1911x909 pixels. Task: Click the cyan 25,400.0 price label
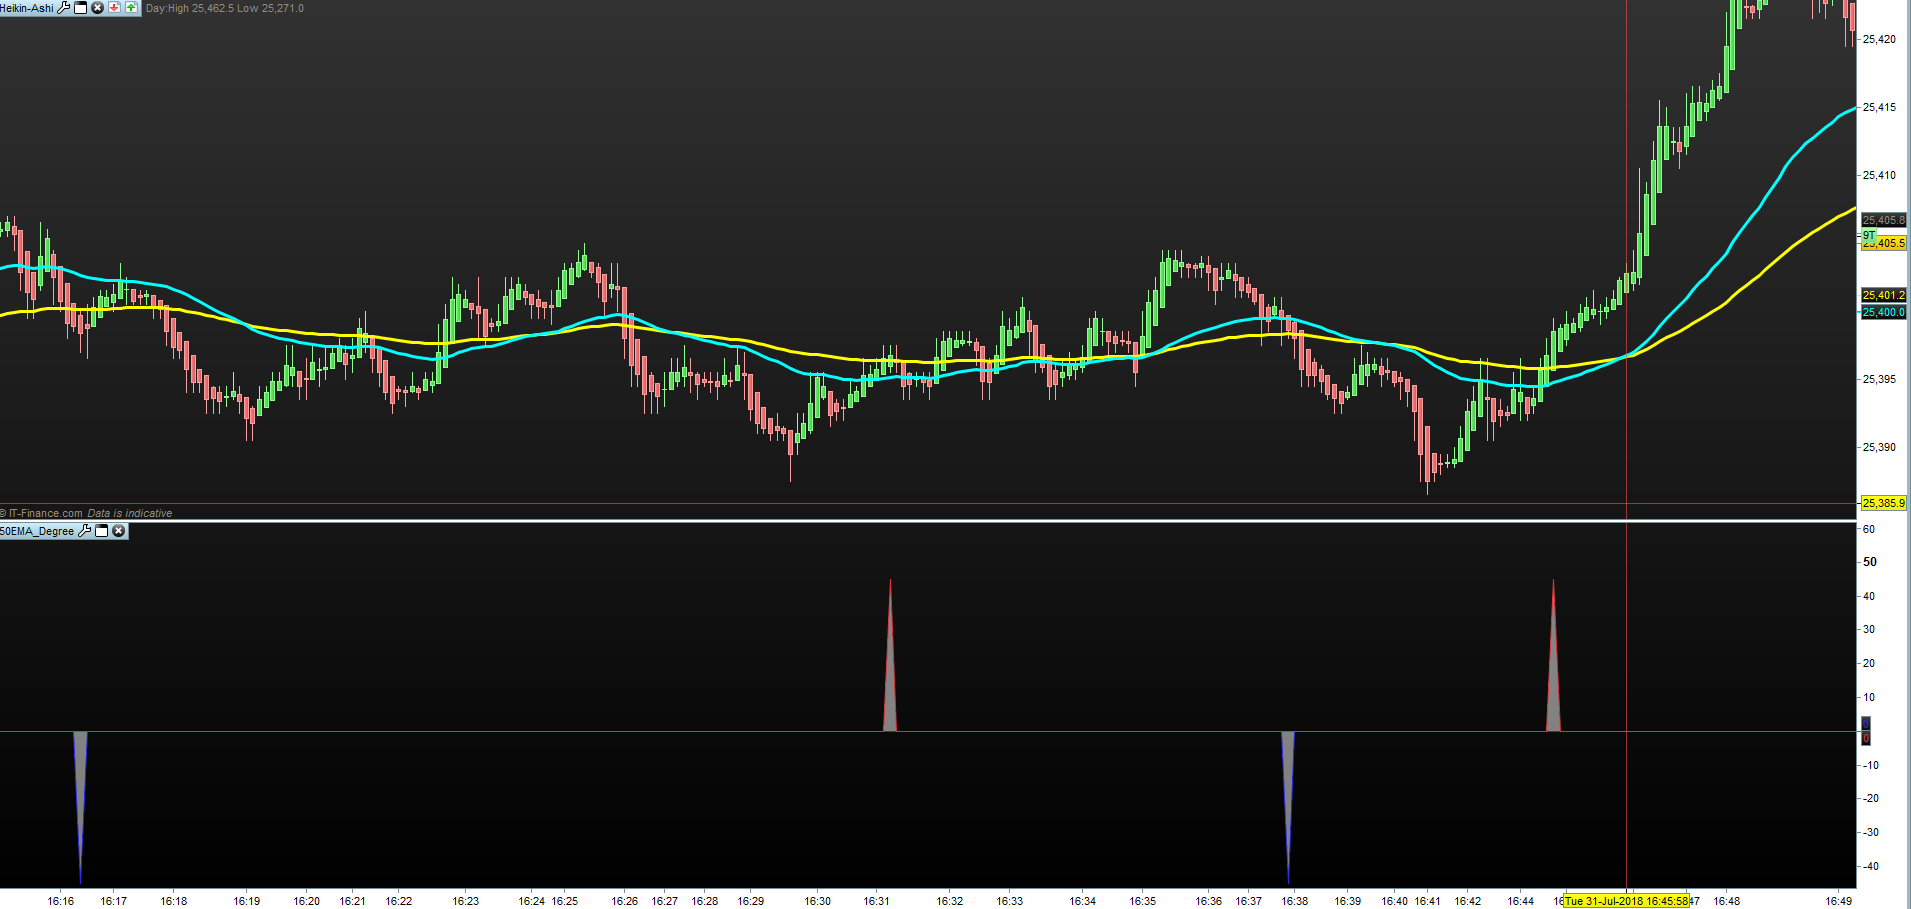click(x=1883, y=312)
